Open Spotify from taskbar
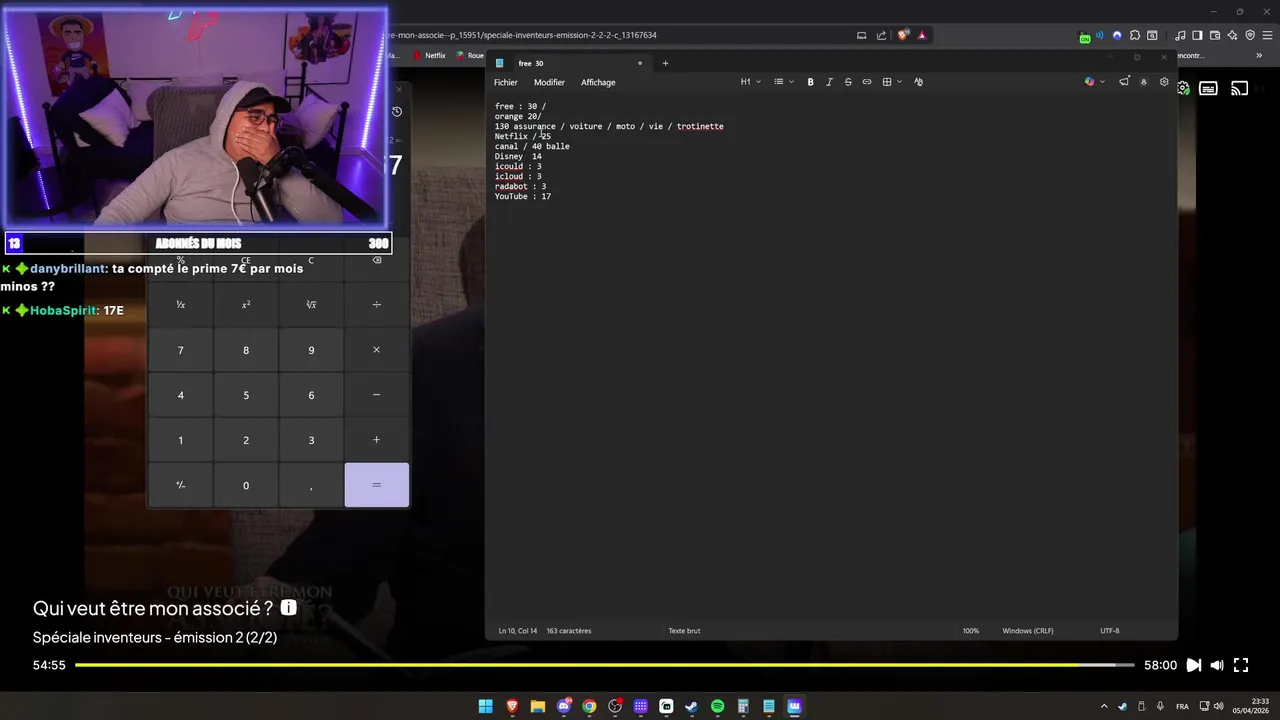The image size is (1280, 720). point(717,706)
